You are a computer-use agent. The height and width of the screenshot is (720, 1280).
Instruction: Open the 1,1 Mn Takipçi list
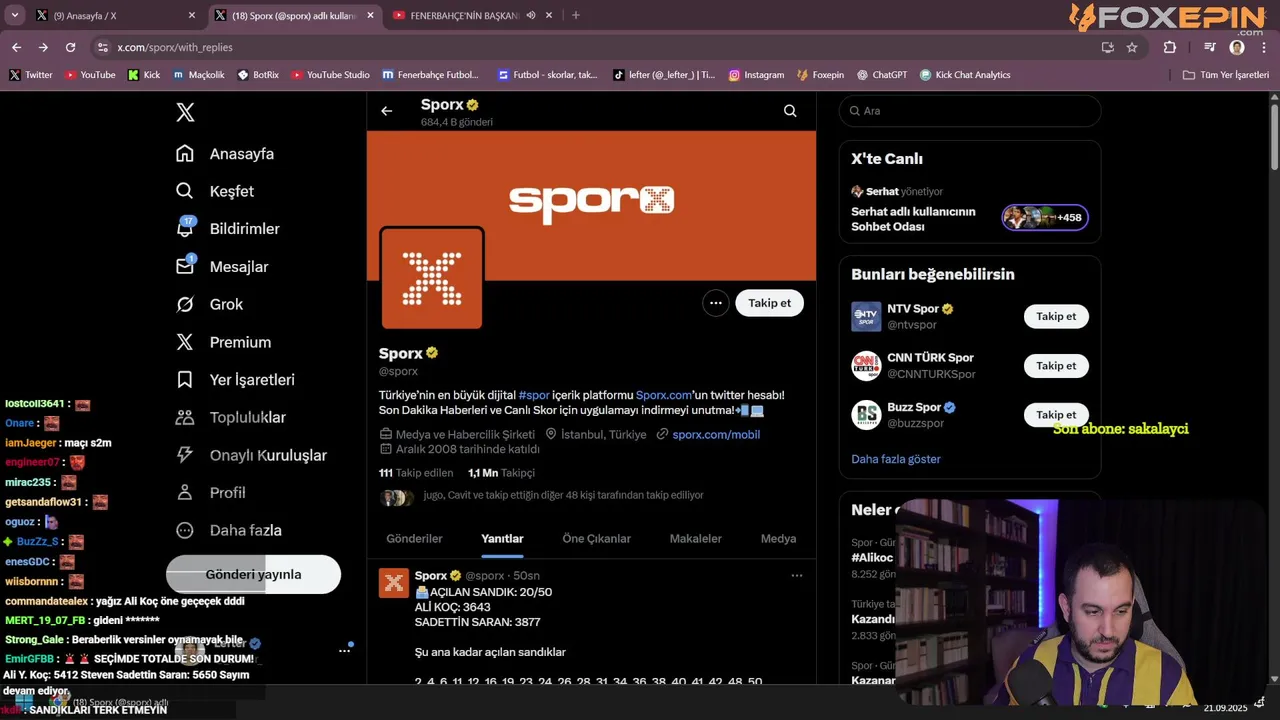501,473
